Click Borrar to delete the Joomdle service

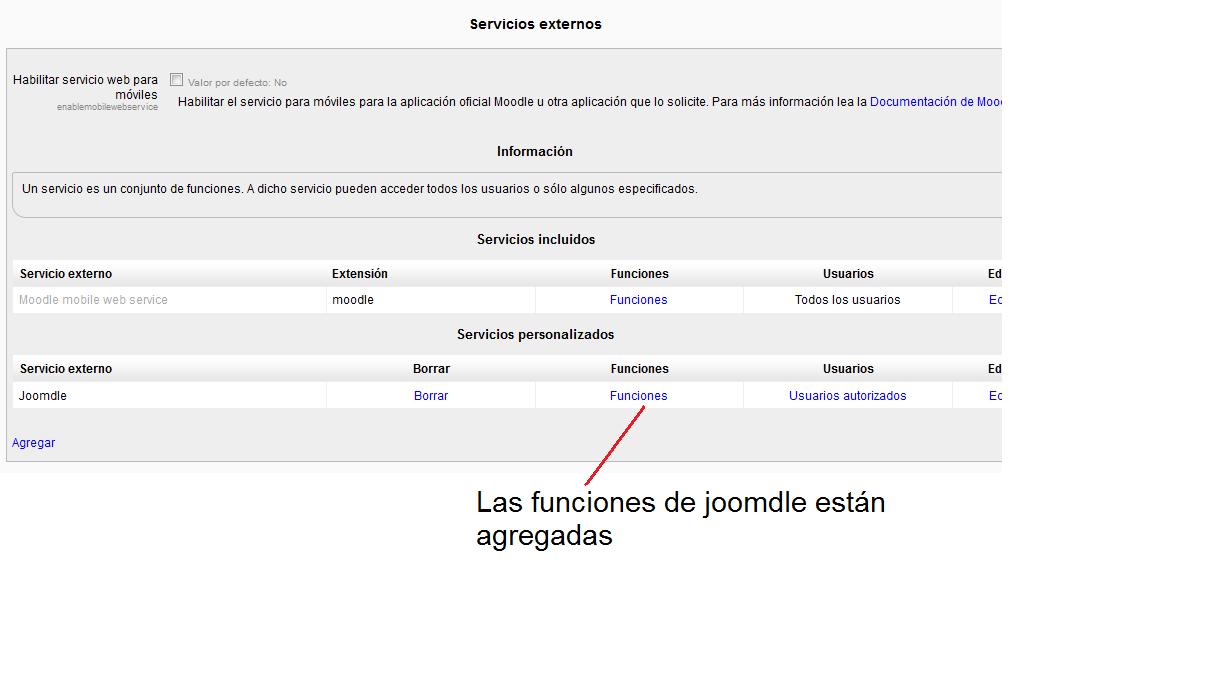coord(431,396)
